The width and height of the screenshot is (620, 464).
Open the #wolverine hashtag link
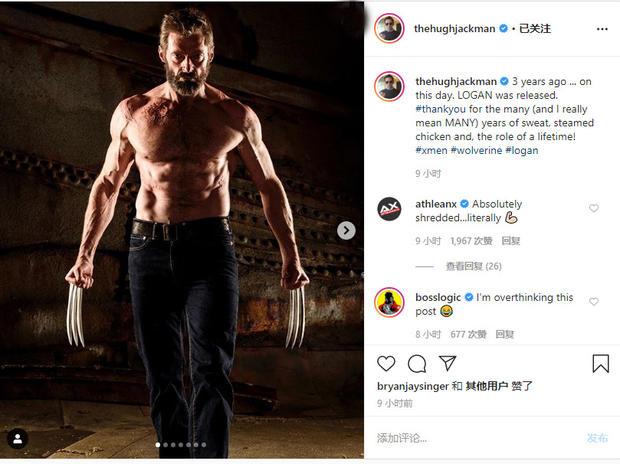pyautogui.click(x=476, y=150)
